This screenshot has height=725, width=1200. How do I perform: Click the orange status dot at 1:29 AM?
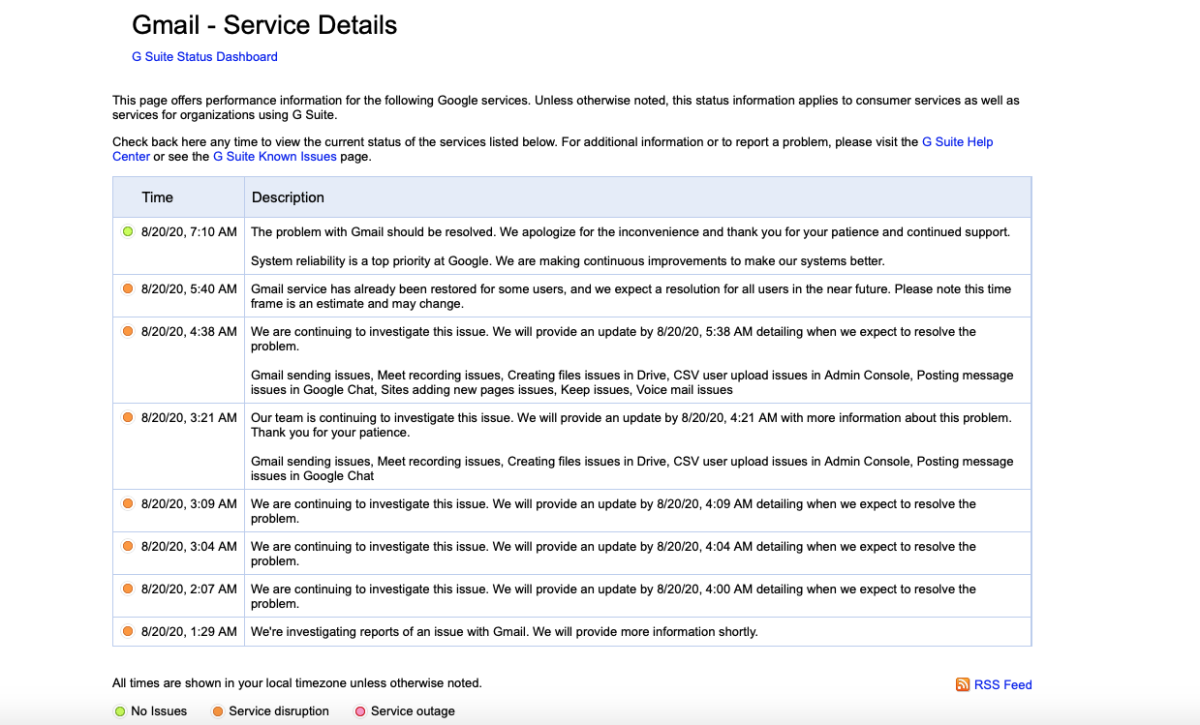(127, 632)
